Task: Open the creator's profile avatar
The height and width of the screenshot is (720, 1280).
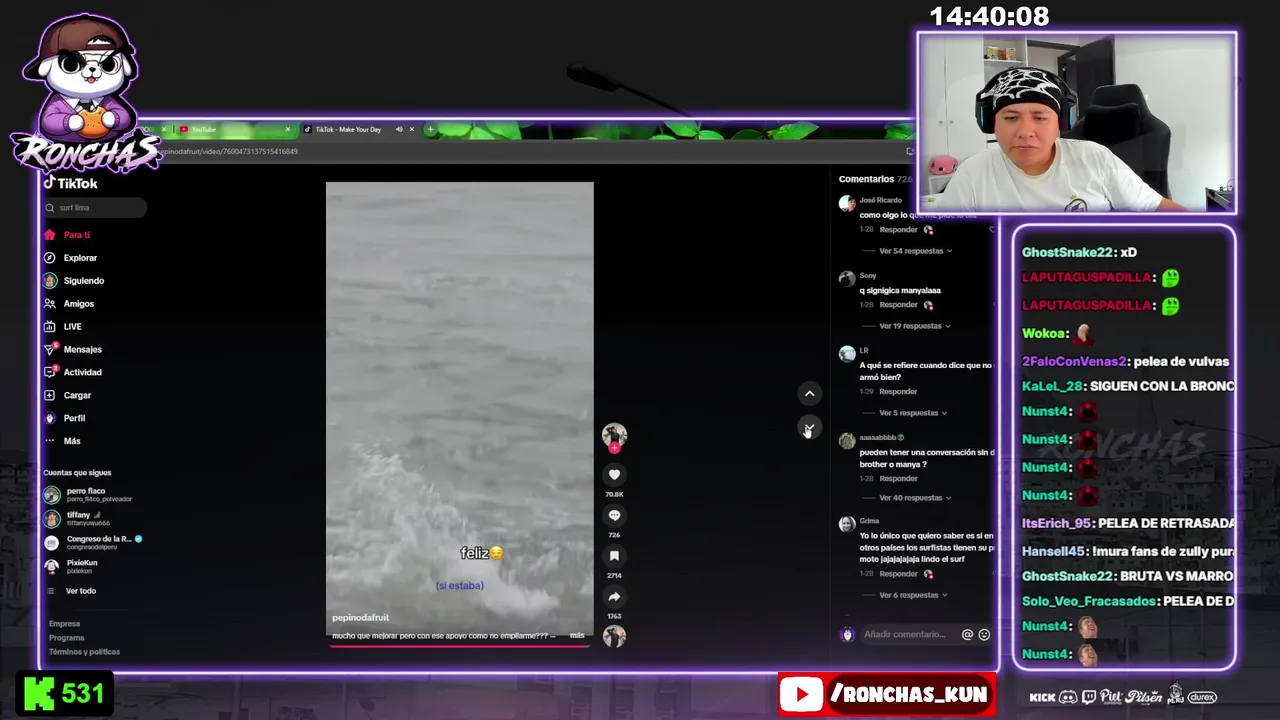Action: (x=614, y=434)
